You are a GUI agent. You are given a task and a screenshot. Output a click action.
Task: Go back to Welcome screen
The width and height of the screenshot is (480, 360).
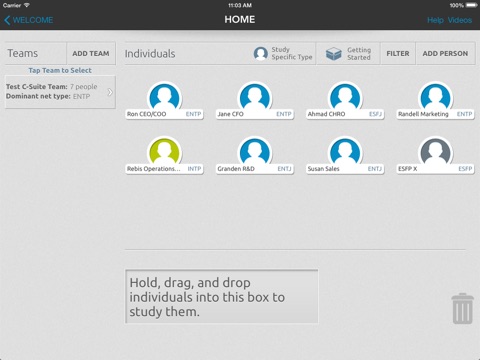tap(29, 20)
